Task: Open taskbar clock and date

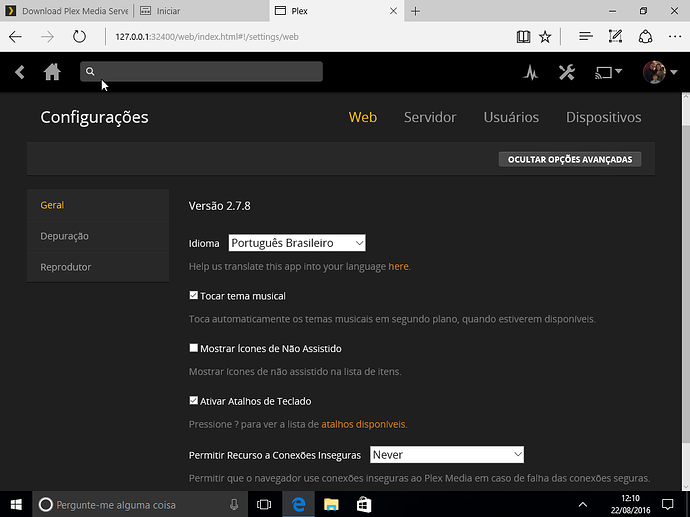Action: 630,505
